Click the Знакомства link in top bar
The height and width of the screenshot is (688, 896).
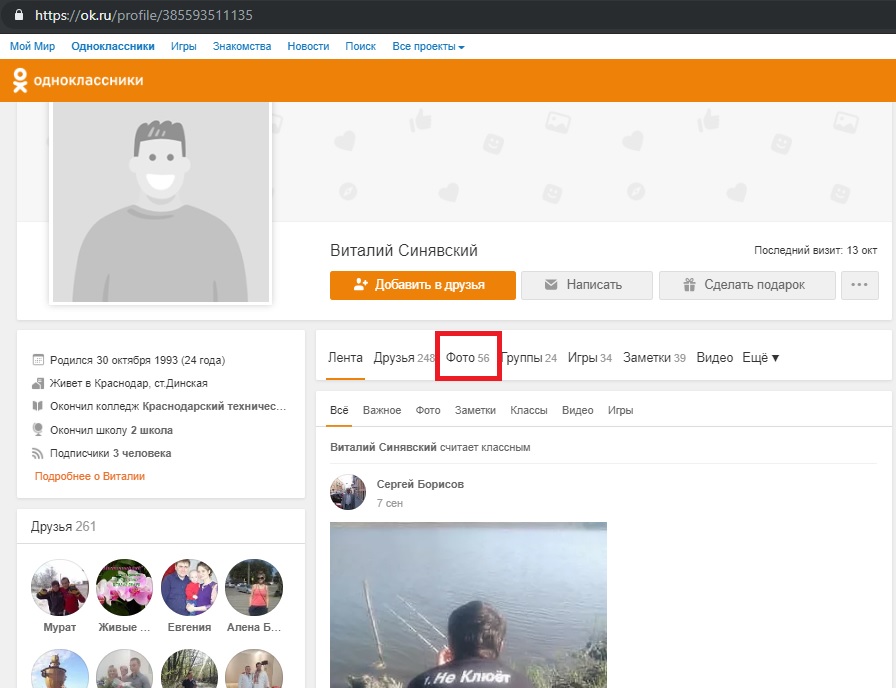(242, 46)
